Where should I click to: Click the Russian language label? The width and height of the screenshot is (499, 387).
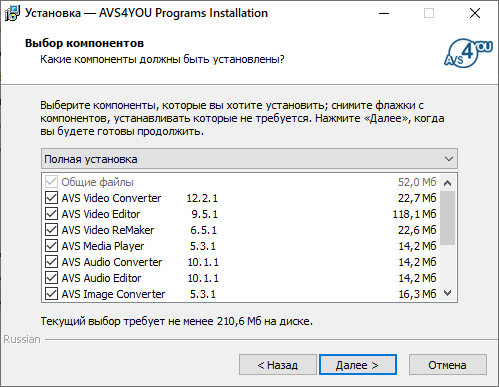click(22, 339)
